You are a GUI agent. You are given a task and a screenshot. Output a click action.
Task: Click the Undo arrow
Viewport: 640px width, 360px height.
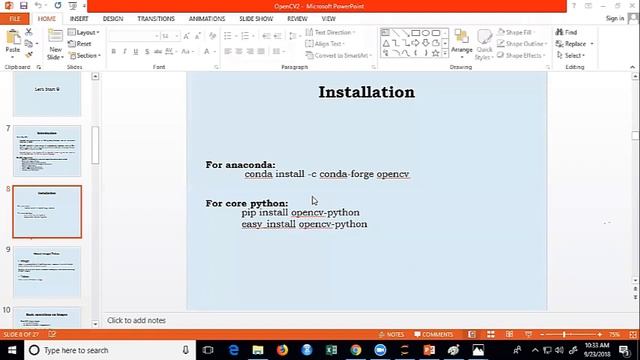tap(38, 6)
